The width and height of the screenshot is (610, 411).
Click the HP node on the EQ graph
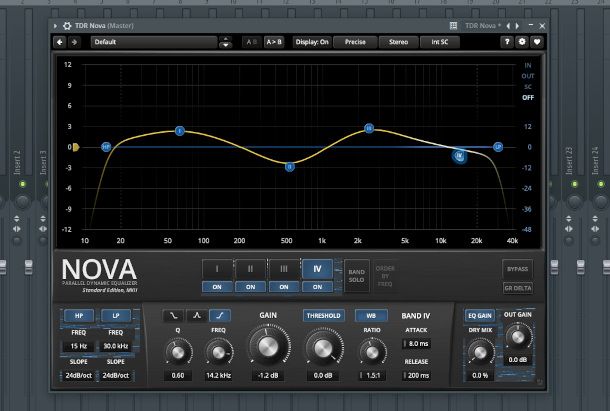106,147
